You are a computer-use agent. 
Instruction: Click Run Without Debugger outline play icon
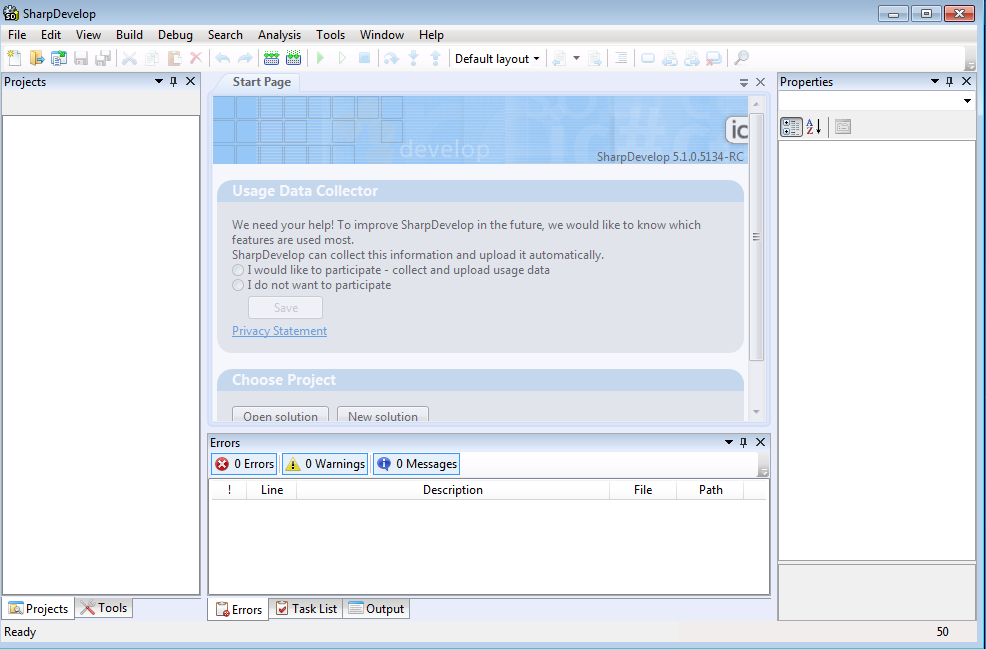coord(342,58)
